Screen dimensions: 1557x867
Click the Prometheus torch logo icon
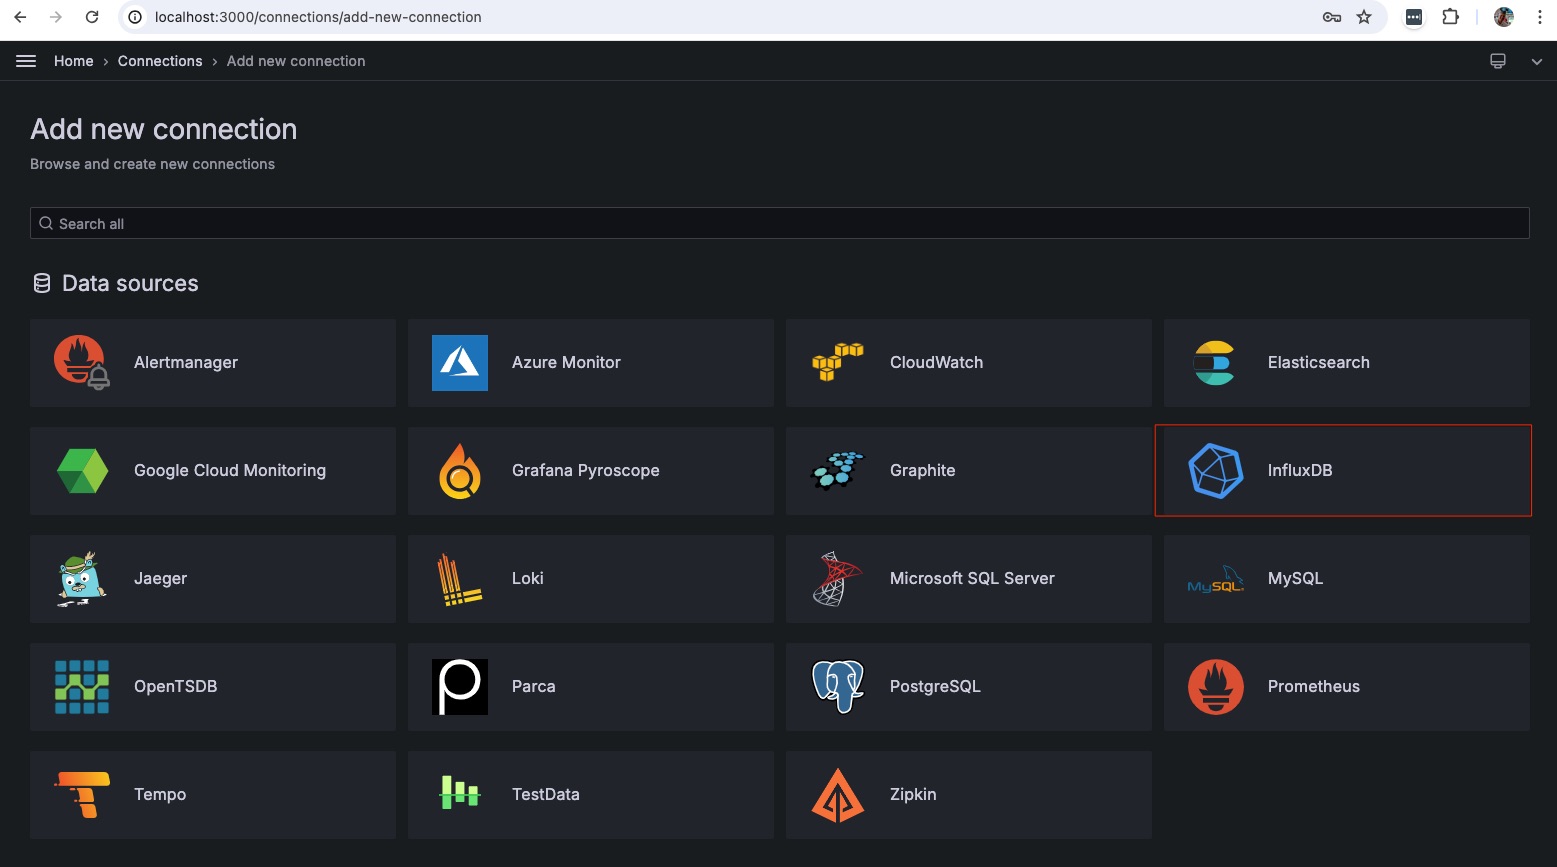tap(1216, 687)
